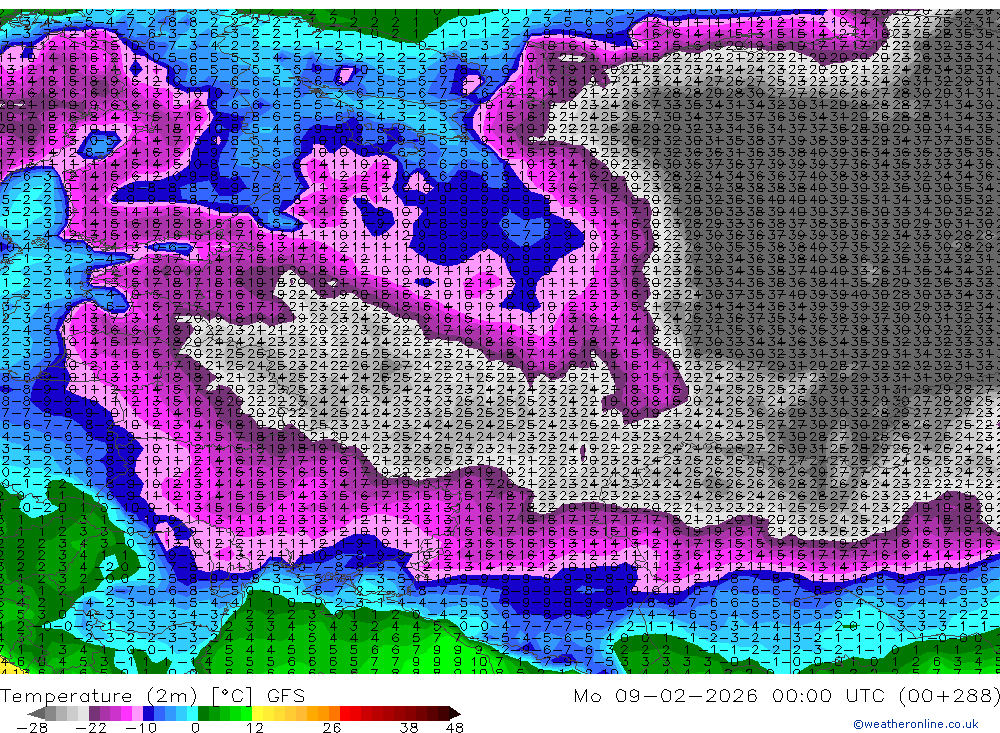The width and height of the screenshot is (1000, 733).
Task: Open the weatheronline.co.uk copyright link
Action: (x=916, y=724)
